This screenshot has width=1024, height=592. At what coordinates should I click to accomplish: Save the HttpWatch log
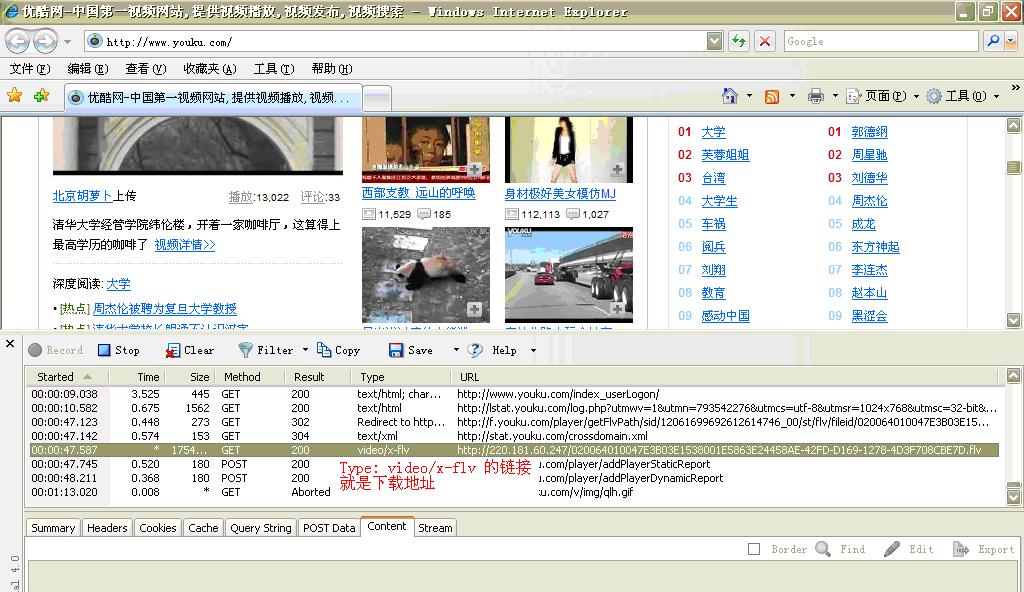pos(411,350)
